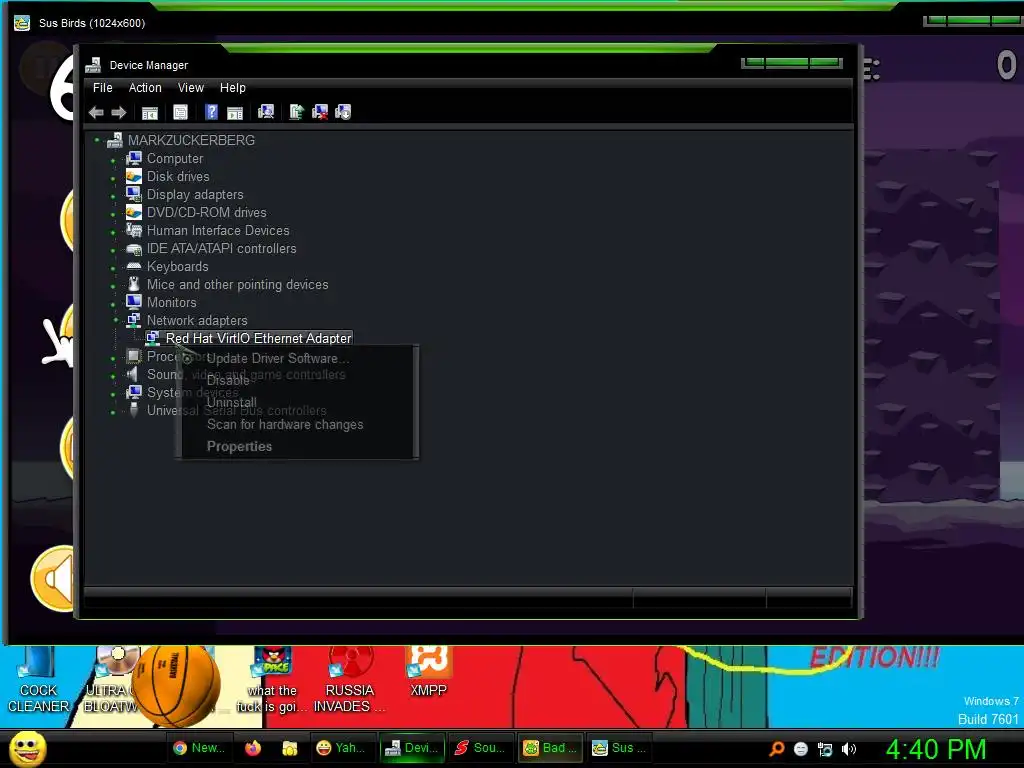This screenshot has width=1024, height=768.
Task: Expand the Display adapters category
Action: 114,196
